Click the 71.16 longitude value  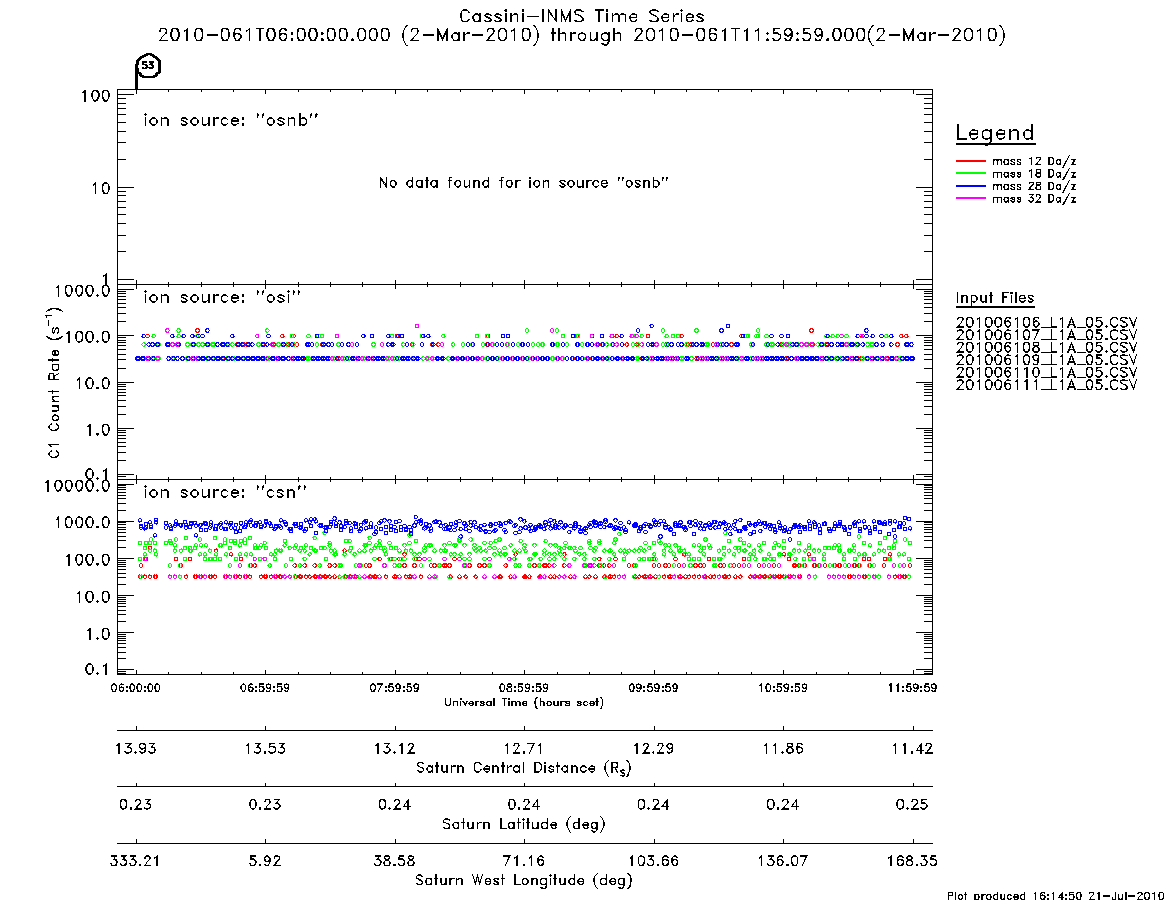(524, 861)
